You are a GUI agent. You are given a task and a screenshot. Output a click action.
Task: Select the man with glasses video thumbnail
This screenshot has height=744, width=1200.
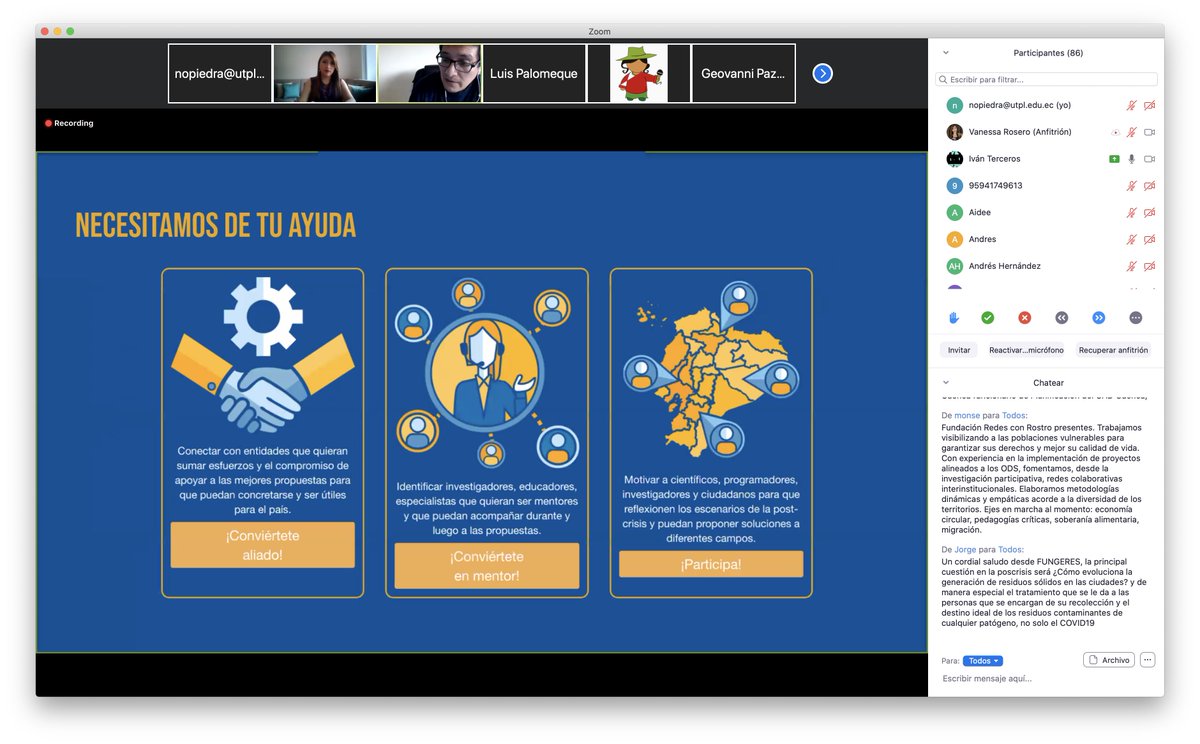coord(429,73)
